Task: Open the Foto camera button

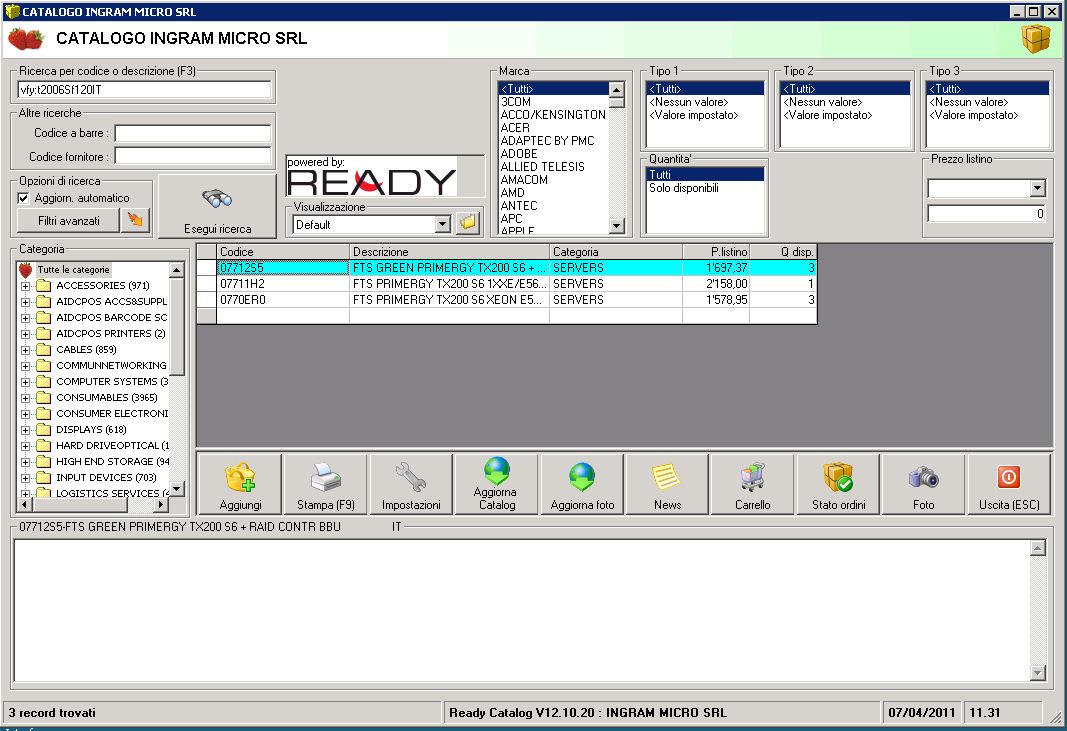Action: pyautogui.click(x=923, y=484)
